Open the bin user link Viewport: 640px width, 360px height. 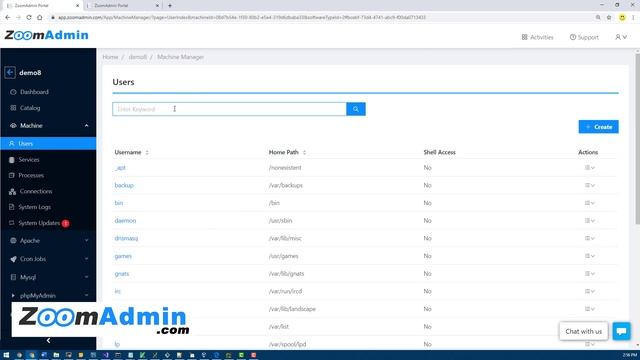(x=119, y=203)
